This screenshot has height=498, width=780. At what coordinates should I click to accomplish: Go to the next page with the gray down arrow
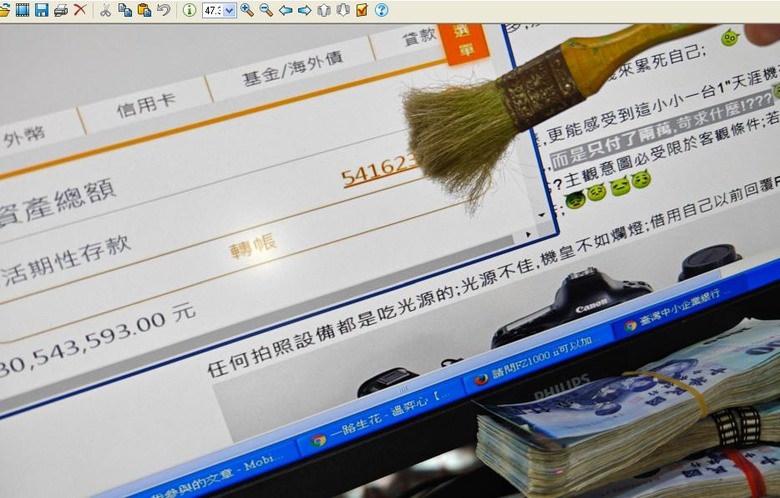[x=343, y=10]
